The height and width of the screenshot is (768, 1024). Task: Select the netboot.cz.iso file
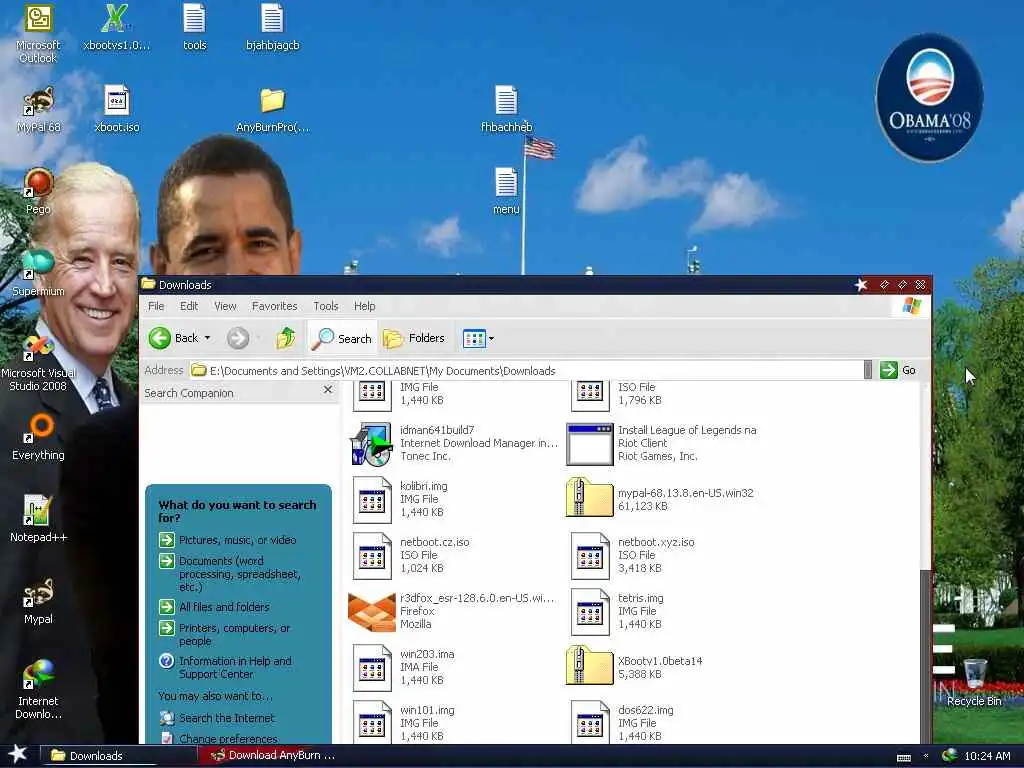[411, 556]
